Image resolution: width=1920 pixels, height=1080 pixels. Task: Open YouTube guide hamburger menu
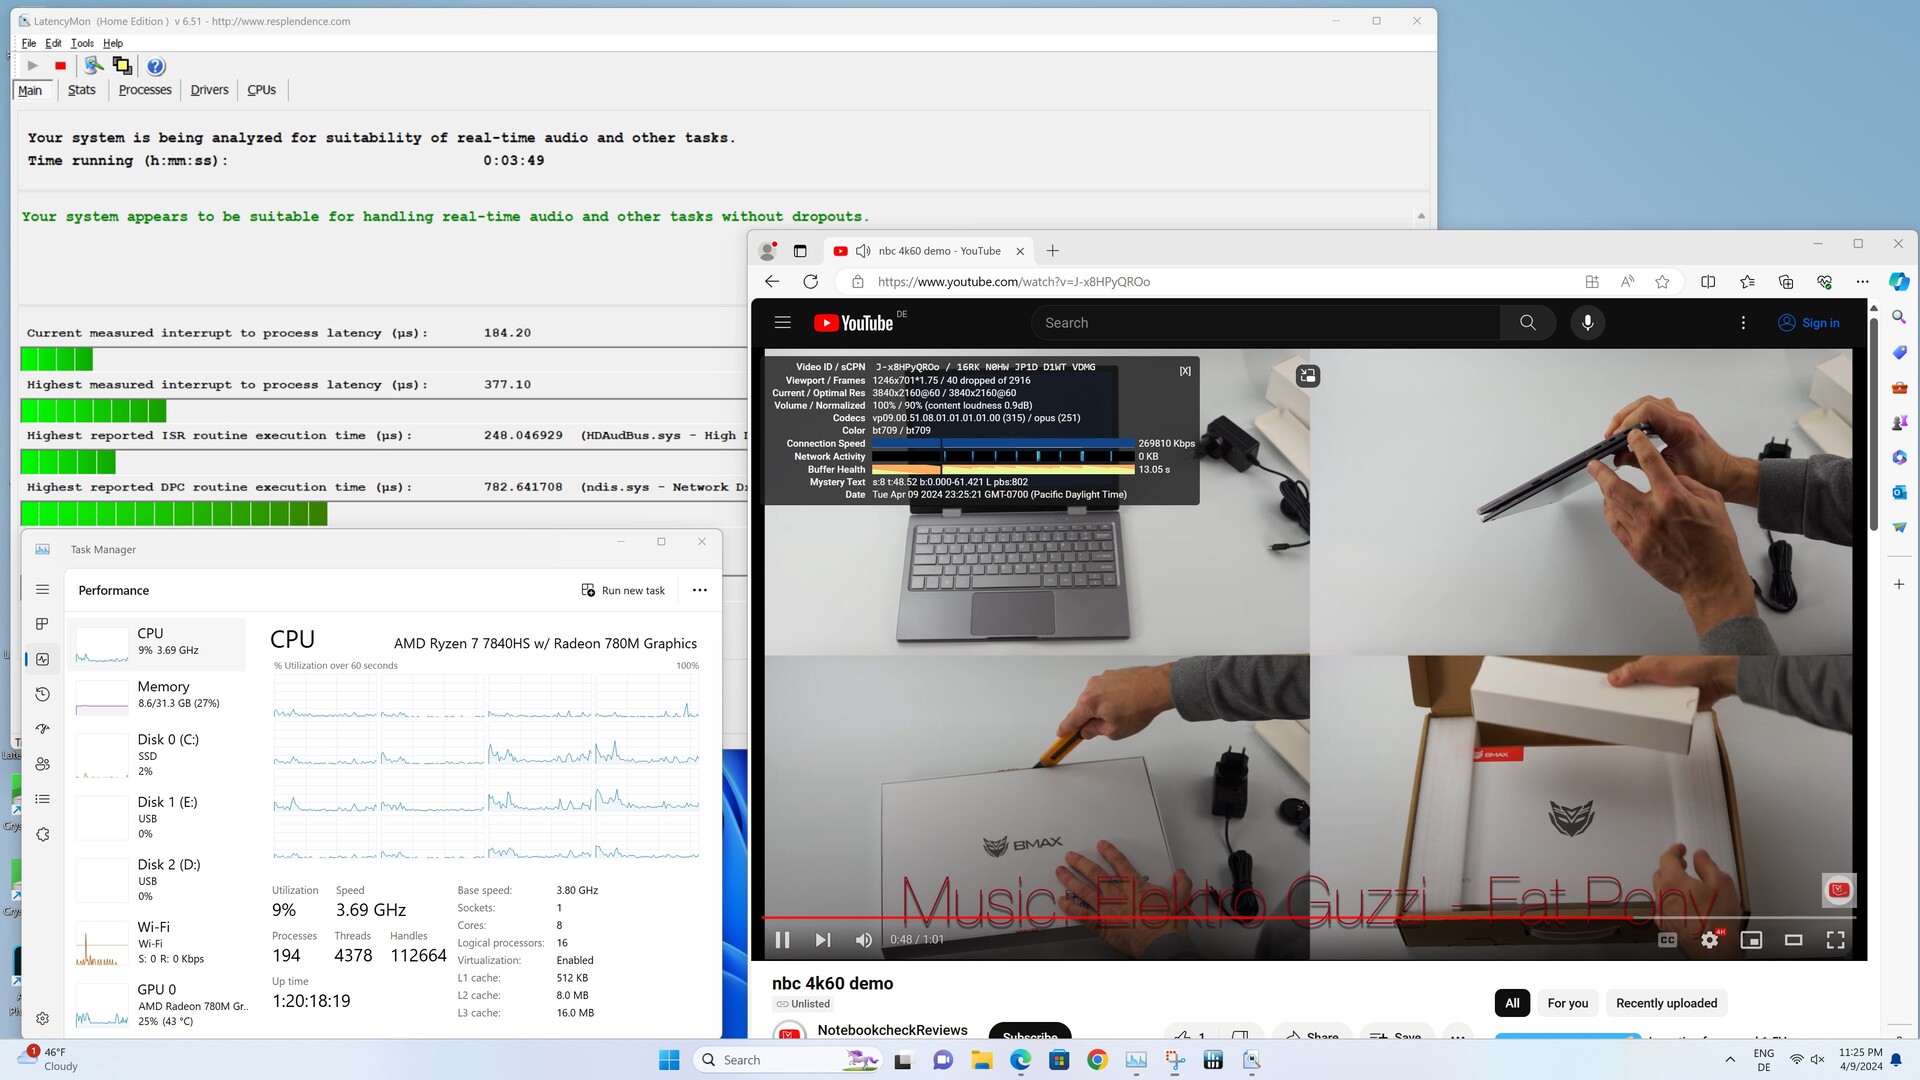[x=783, y=323]
